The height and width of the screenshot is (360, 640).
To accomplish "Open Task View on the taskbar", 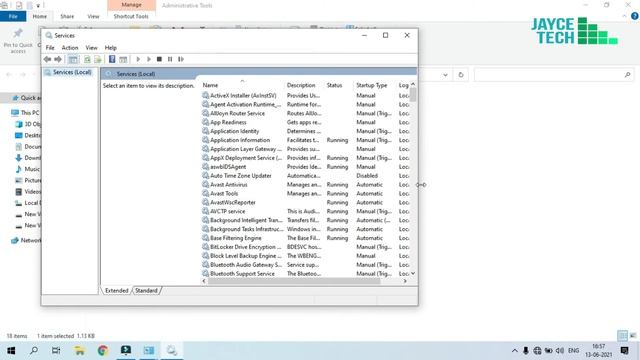I will pos(56,351).
